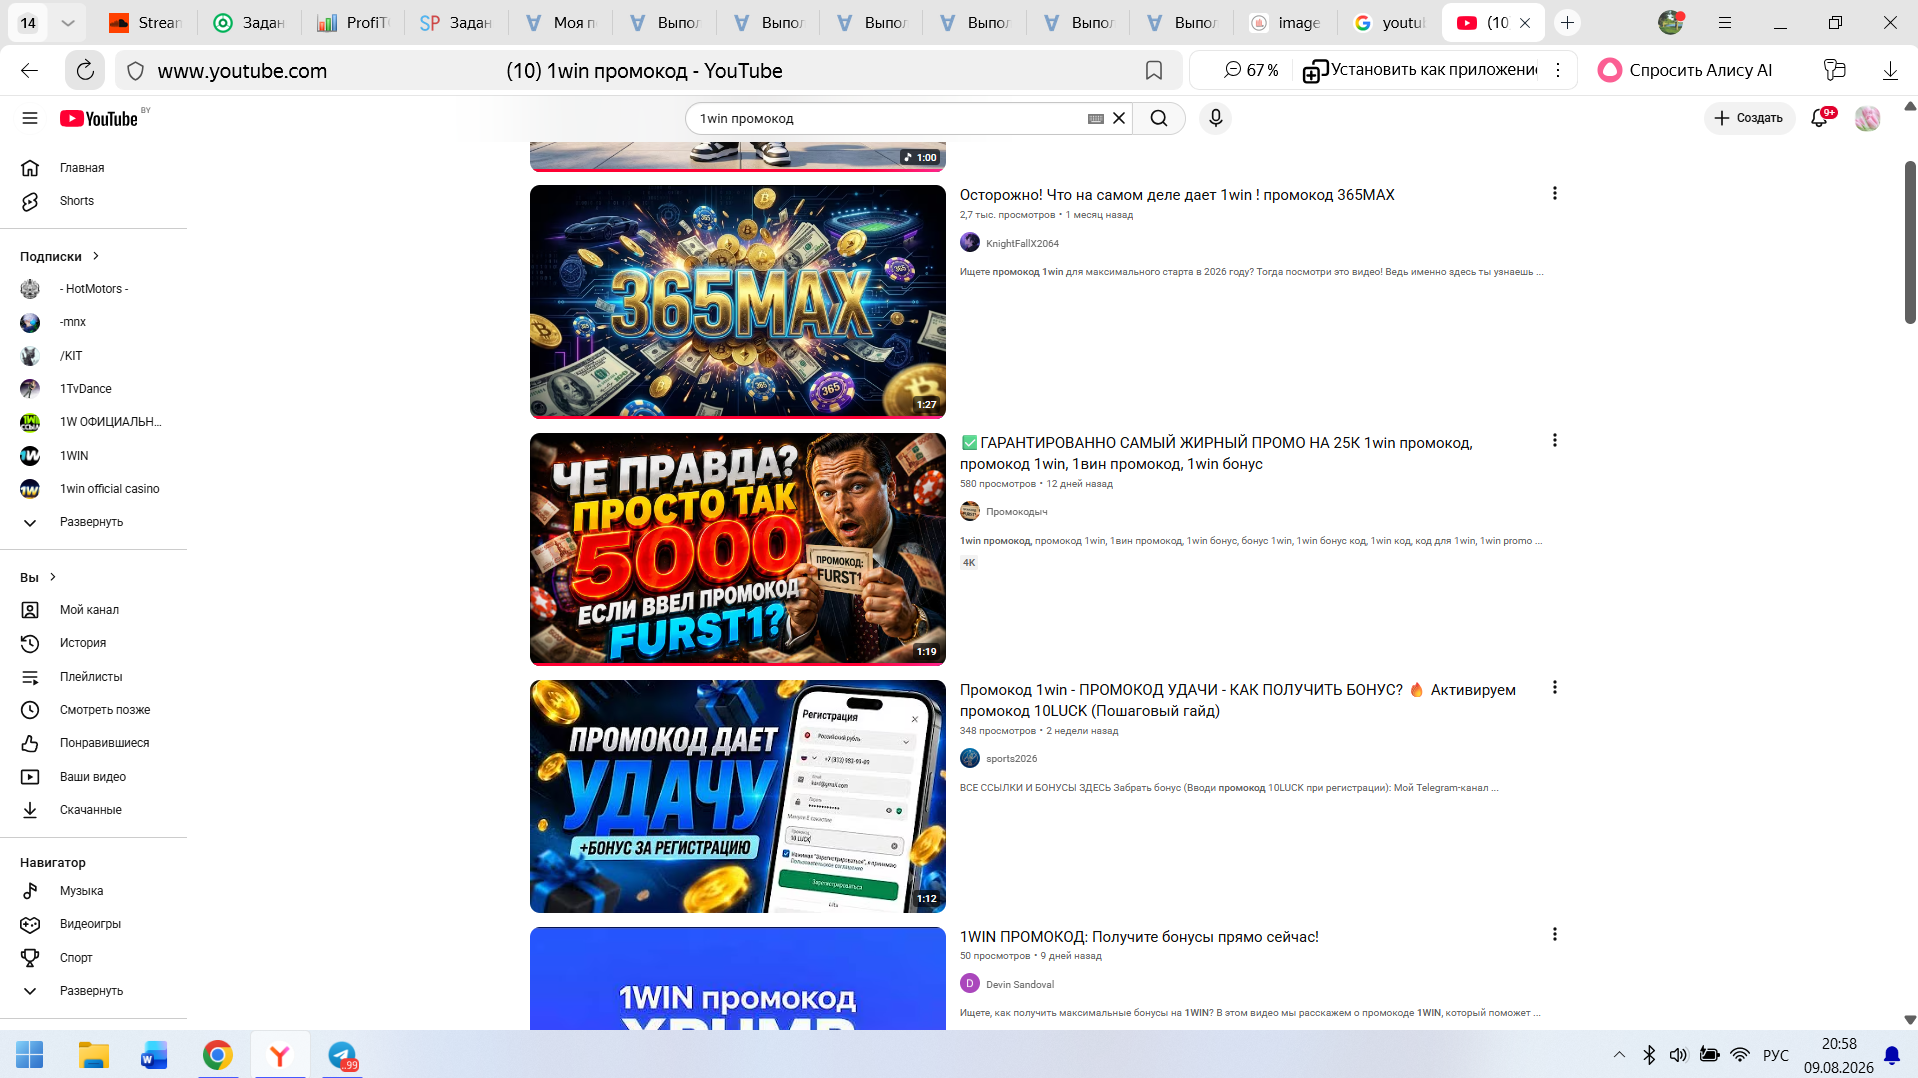Open the tab list dropdown arrow
The width and height of the screenshot is (1918, 1078).
tap(67, 22)
